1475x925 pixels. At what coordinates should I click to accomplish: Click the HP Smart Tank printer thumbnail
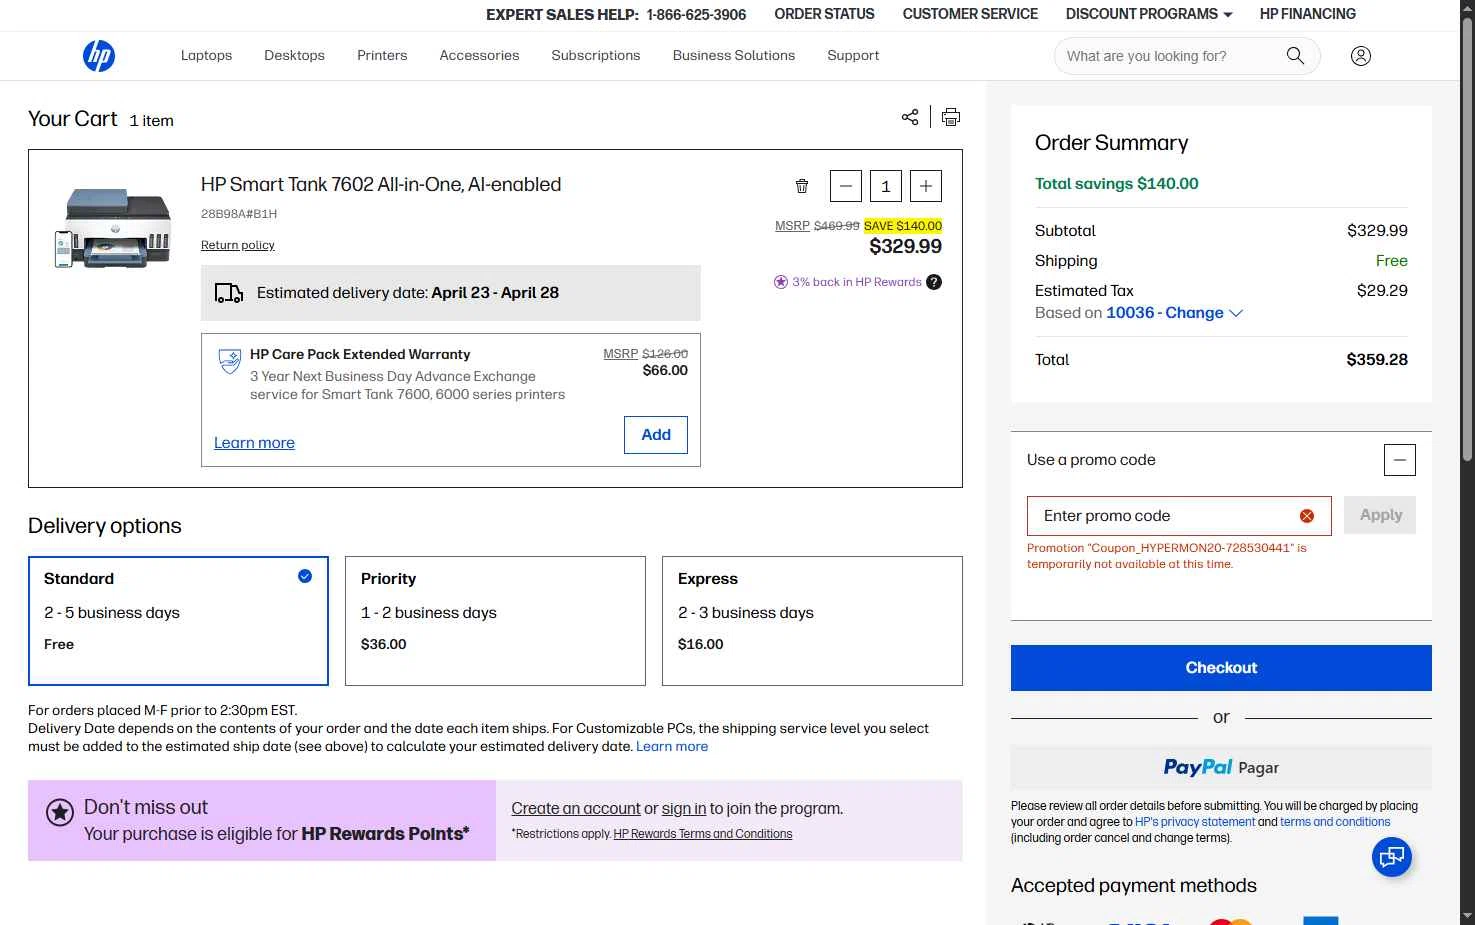pos(113,228)
